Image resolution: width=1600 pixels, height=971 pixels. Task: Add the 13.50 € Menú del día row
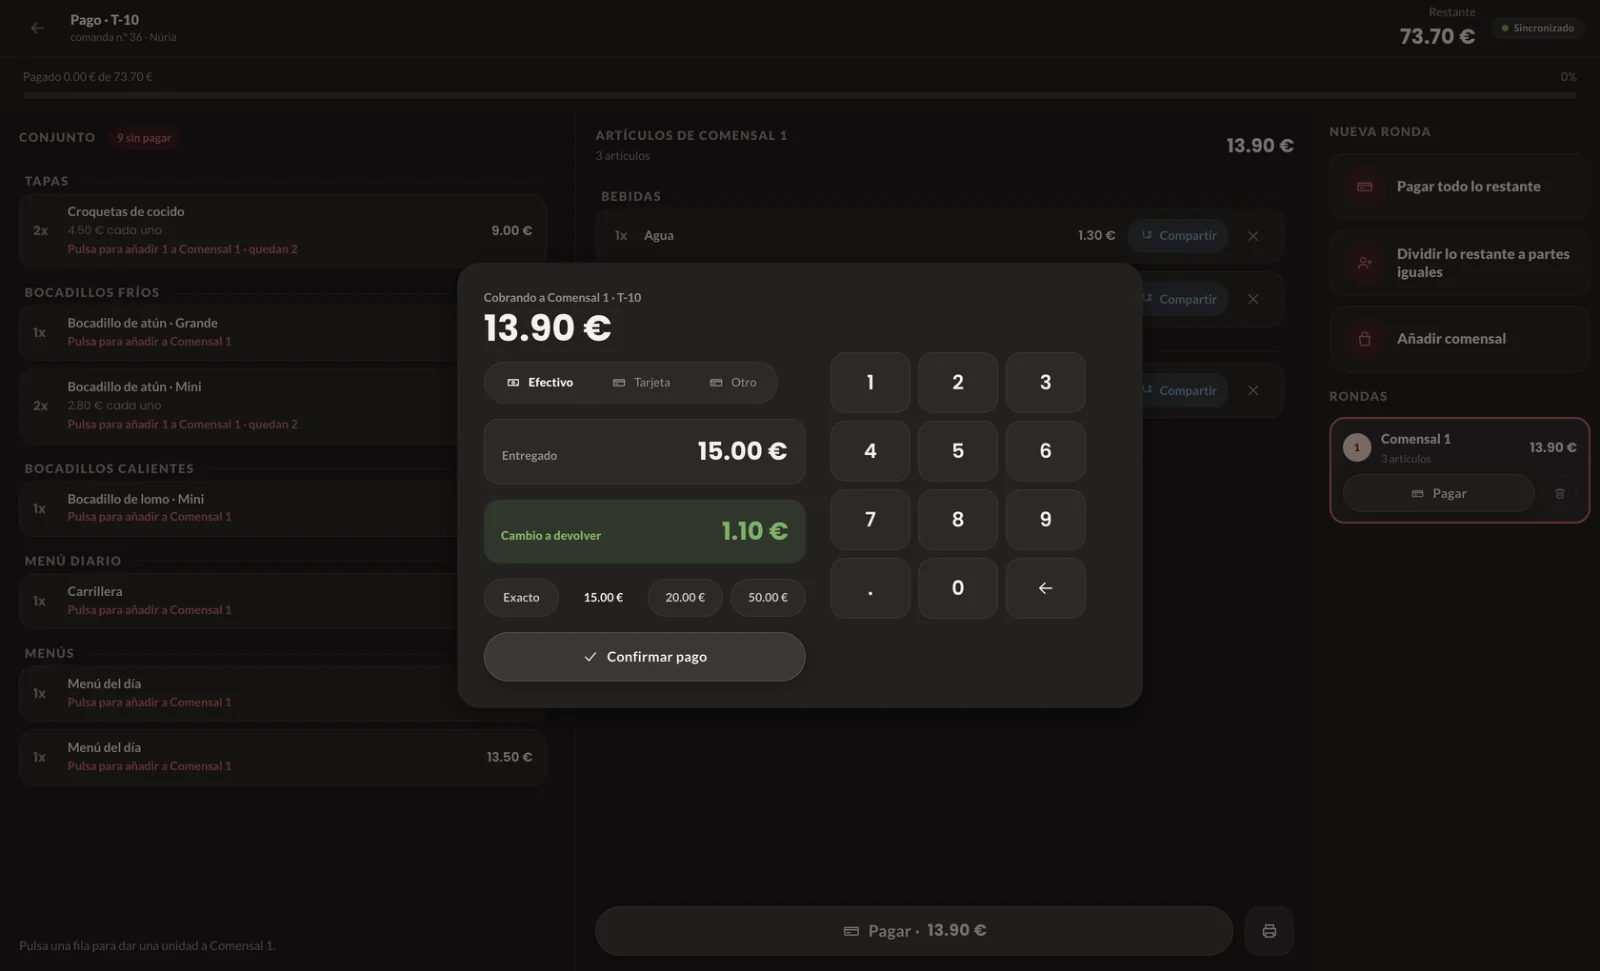coord(282,757)
